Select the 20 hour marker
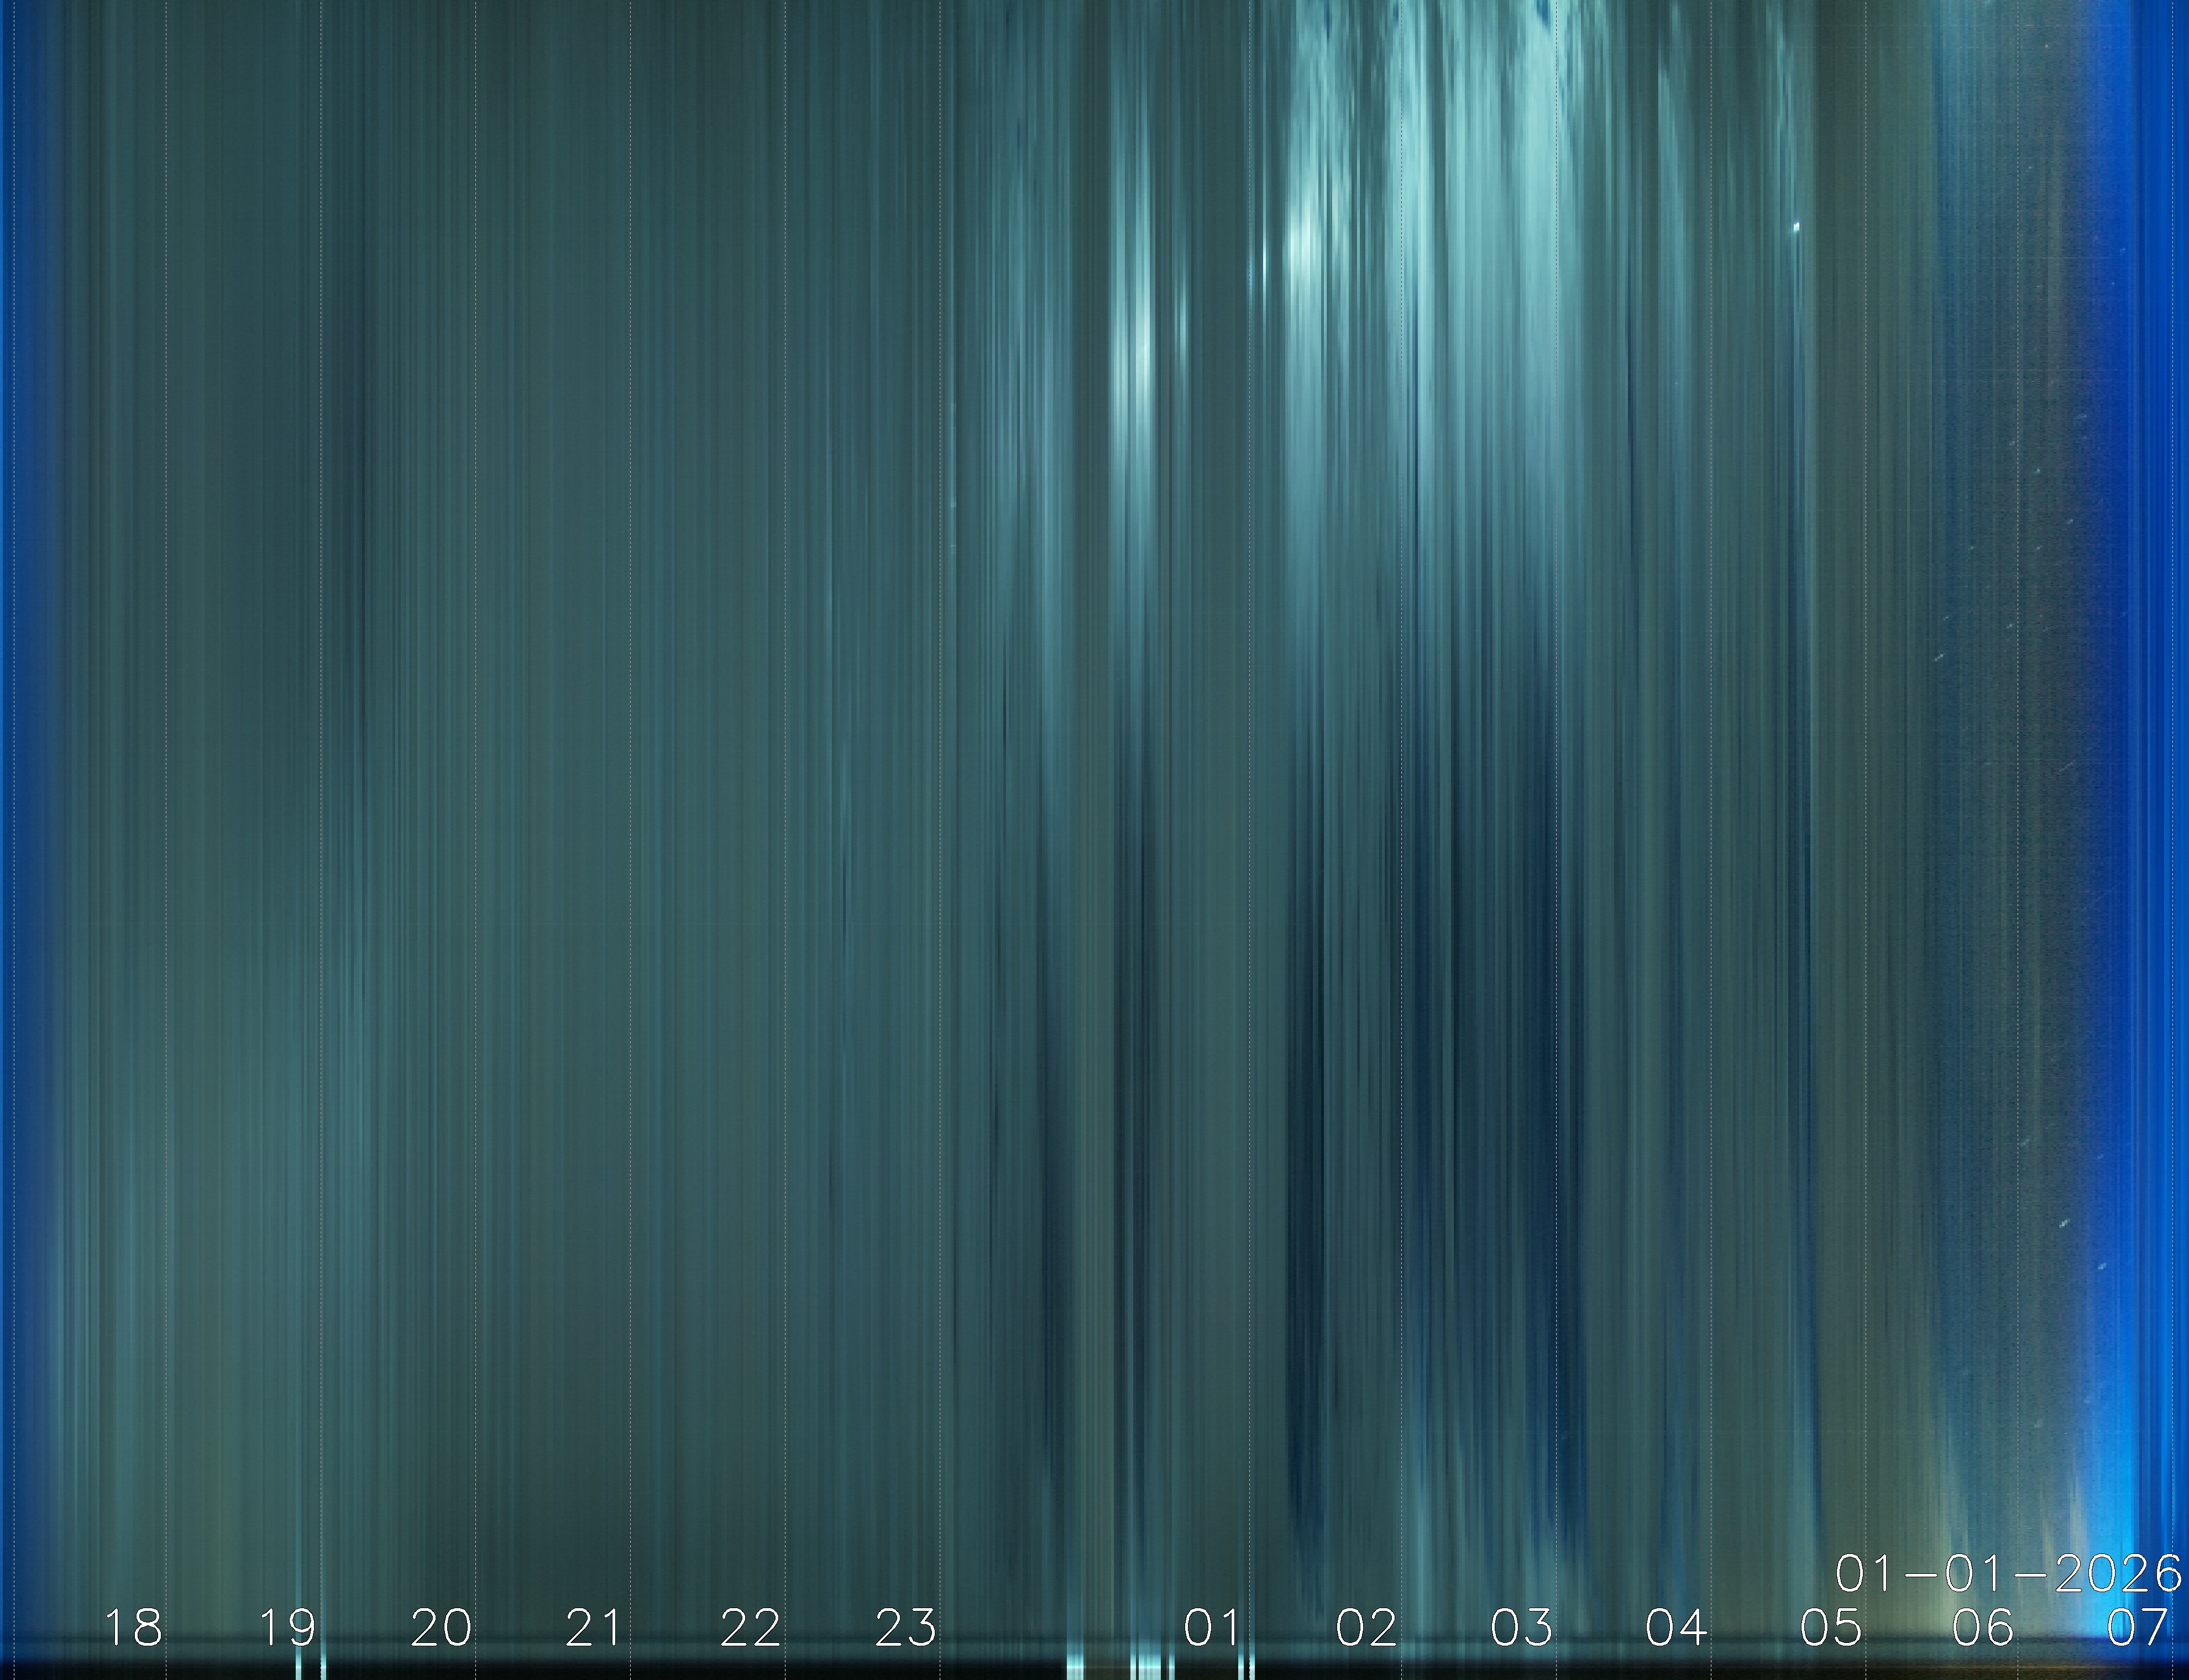This screenshot has width=2189, height=1680. [x=442, y=1628]
